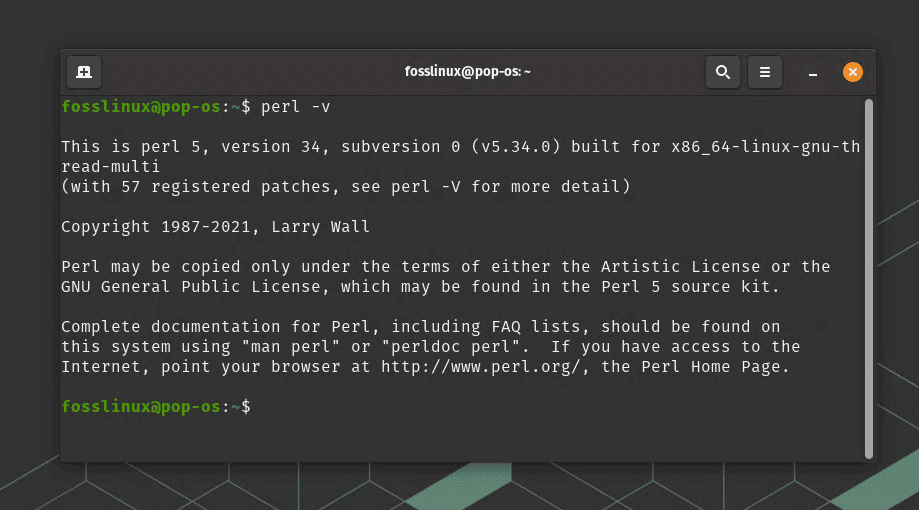
Task: Click the window title fosslinux@pop-os: ~
Action: click(468, 72)
